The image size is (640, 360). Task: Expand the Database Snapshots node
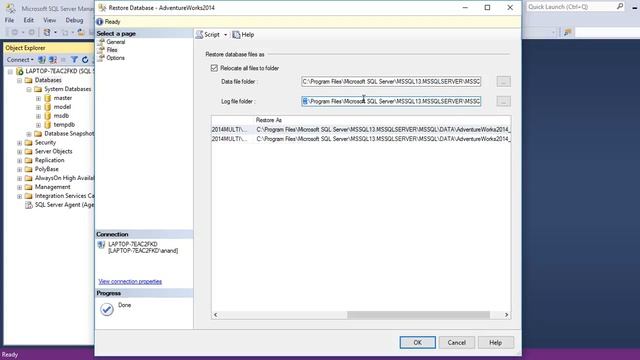(29, 134)
